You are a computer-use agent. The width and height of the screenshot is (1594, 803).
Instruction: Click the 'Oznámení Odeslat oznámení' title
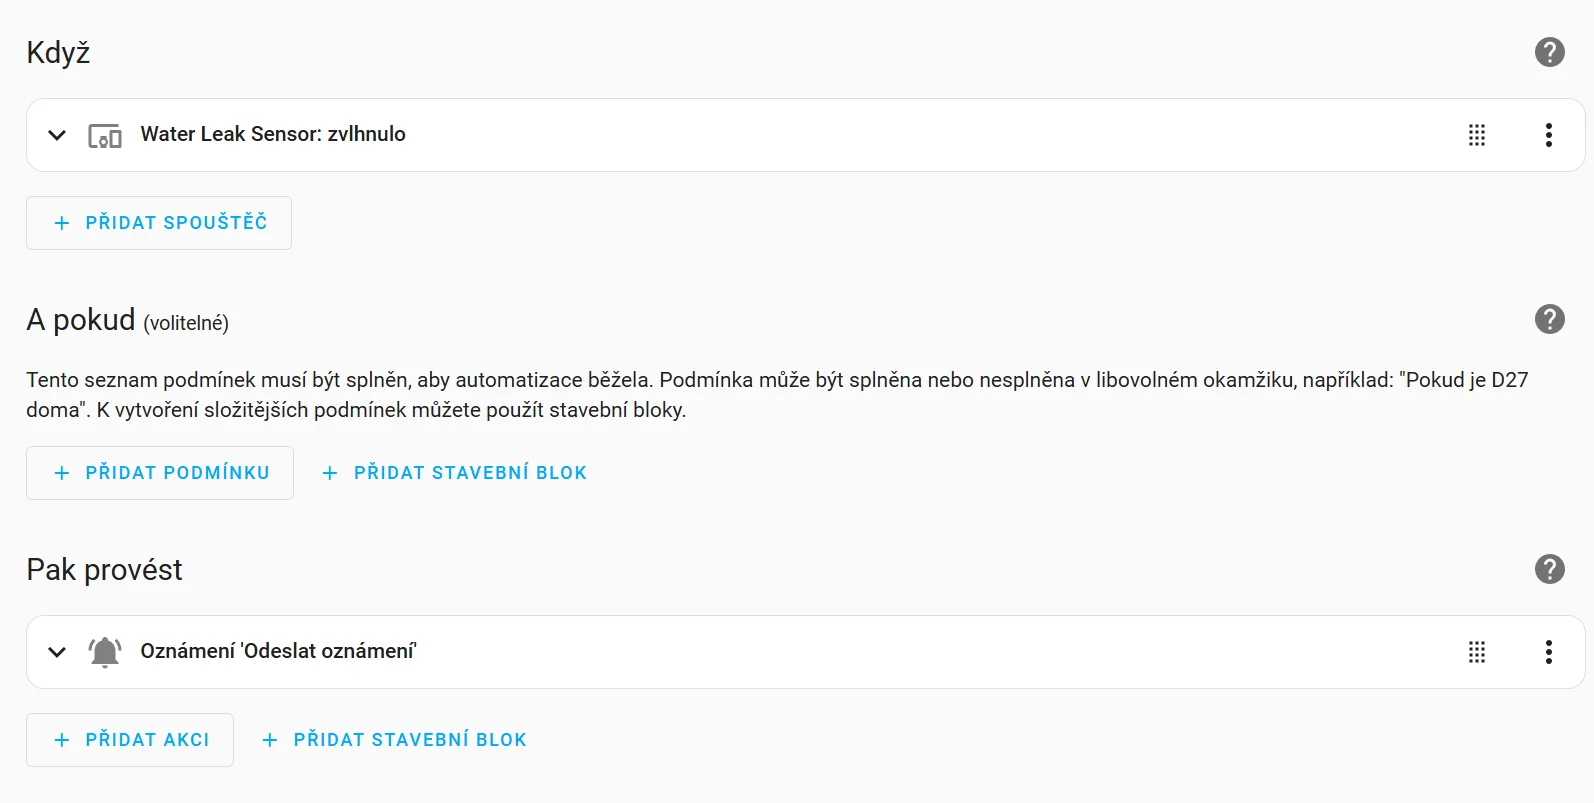278,651
